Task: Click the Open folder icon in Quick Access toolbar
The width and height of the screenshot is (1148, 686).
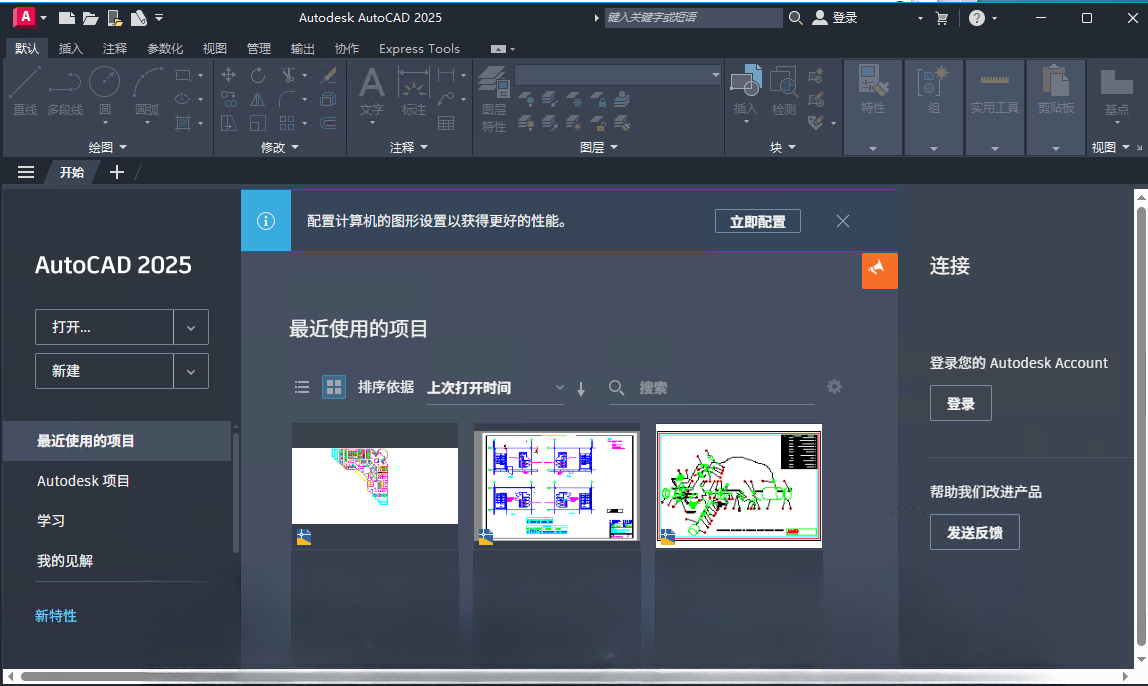Action: (x=90, y=18)
